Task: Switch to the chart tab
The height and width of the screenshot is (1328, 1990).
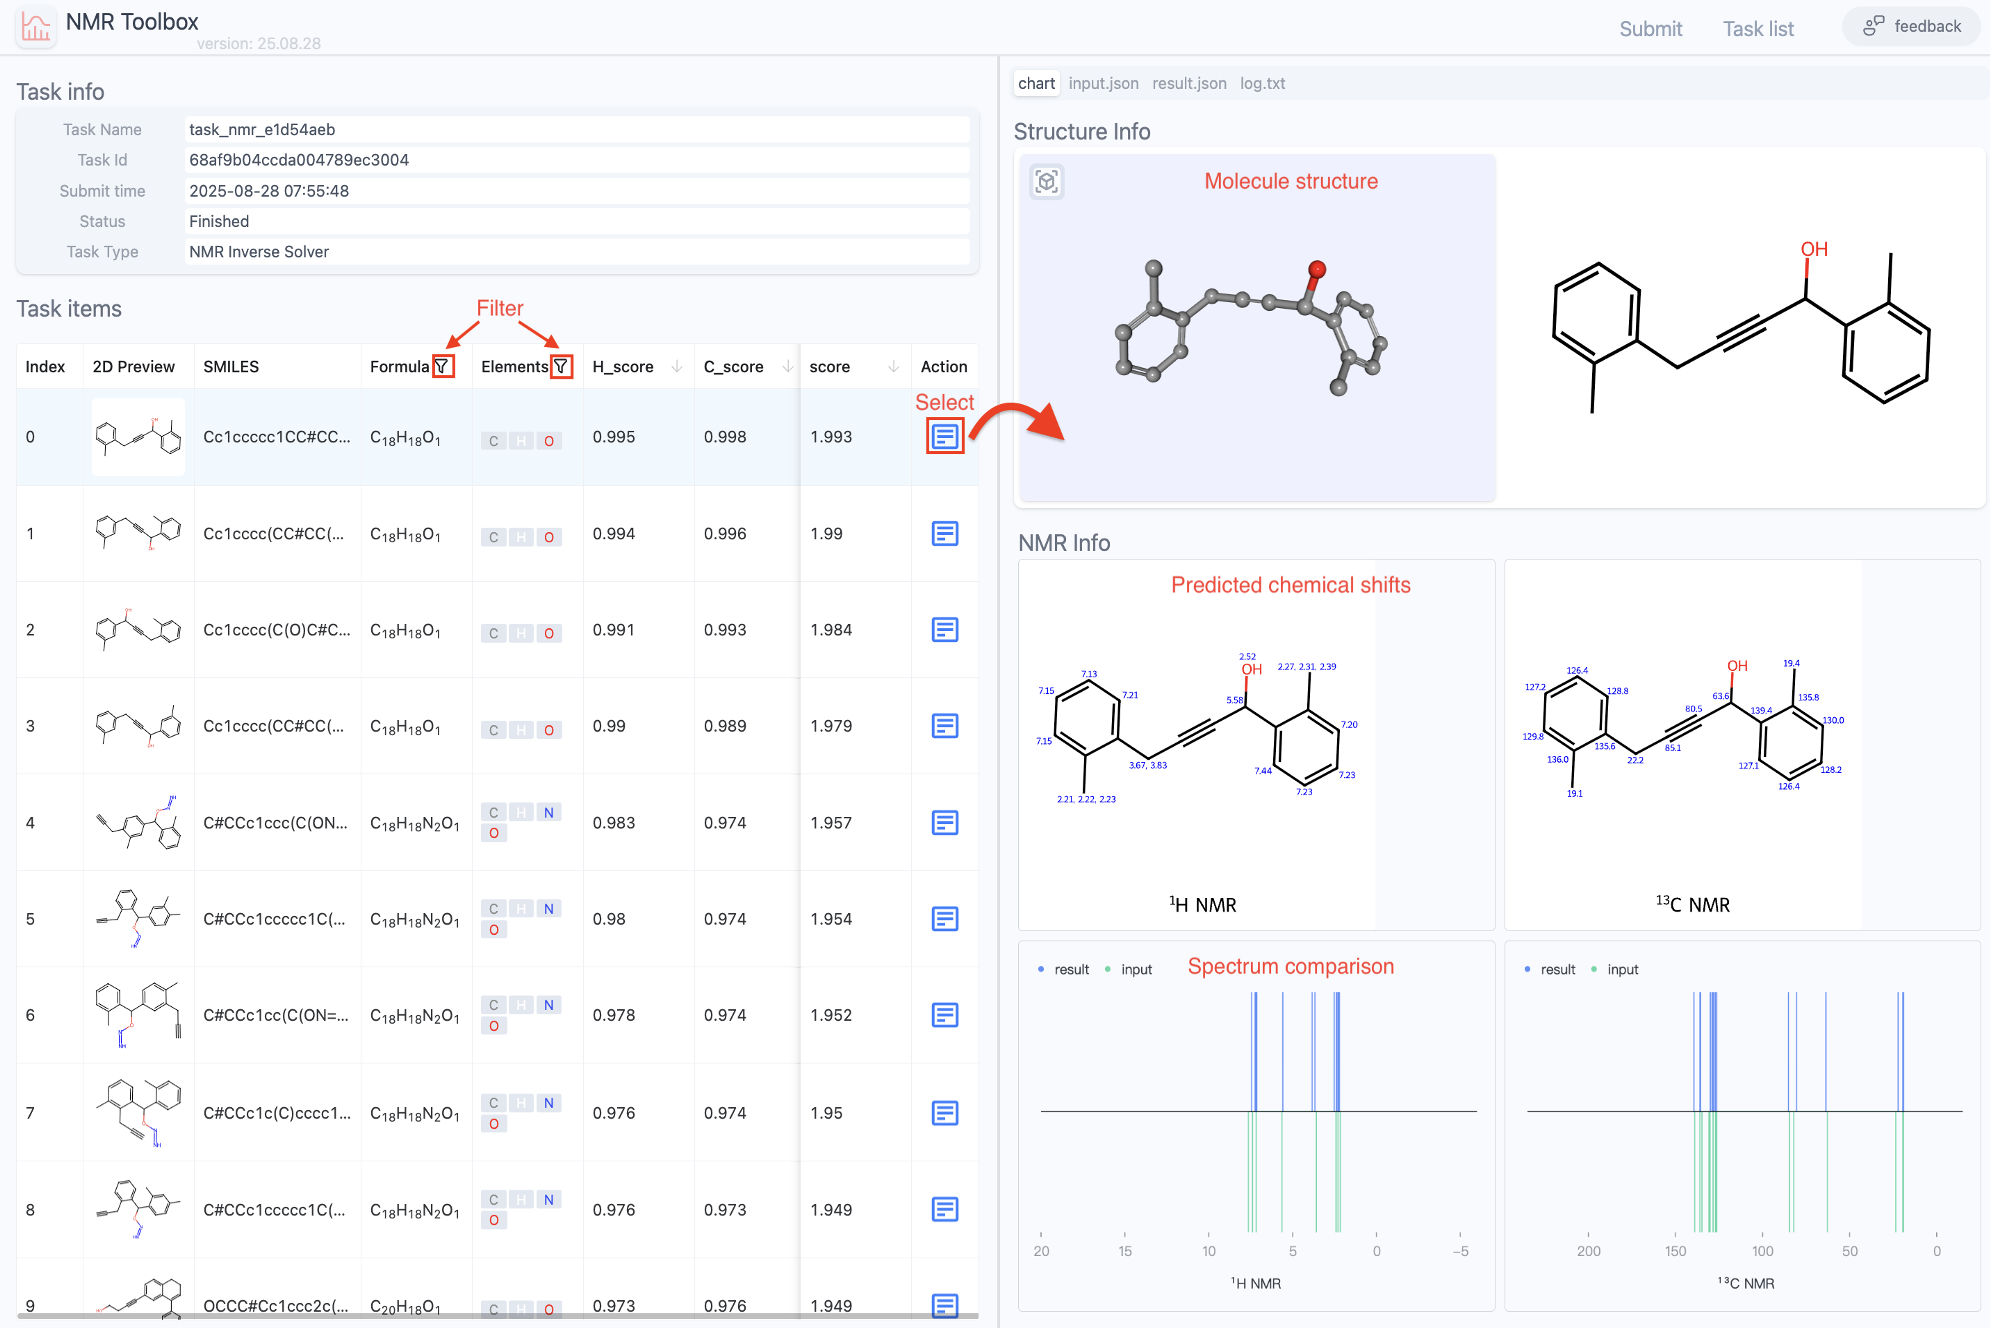Action: pos(1036,83)
